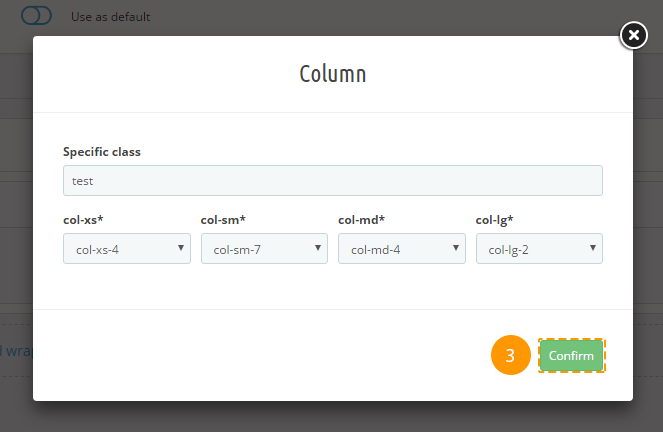Toggle the Use as default switch

[36, 16]
